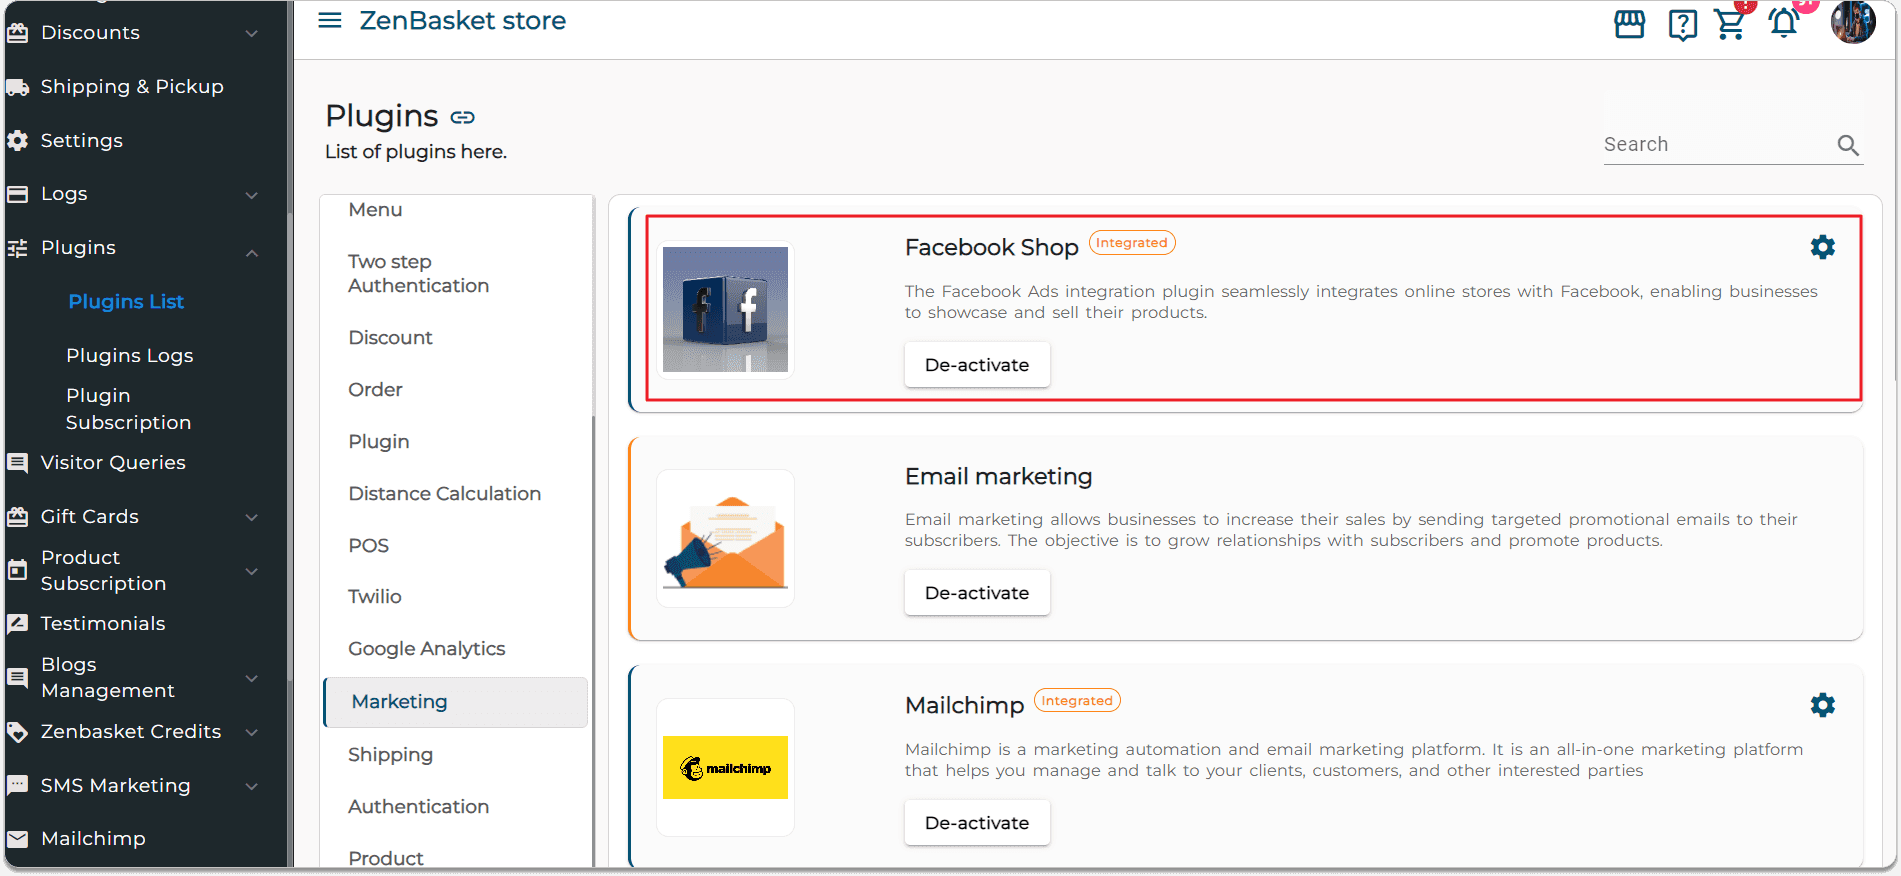The image size is (1901, 876).
Task: Expand Gift Cards in sidebar
Action: point(252,517)
